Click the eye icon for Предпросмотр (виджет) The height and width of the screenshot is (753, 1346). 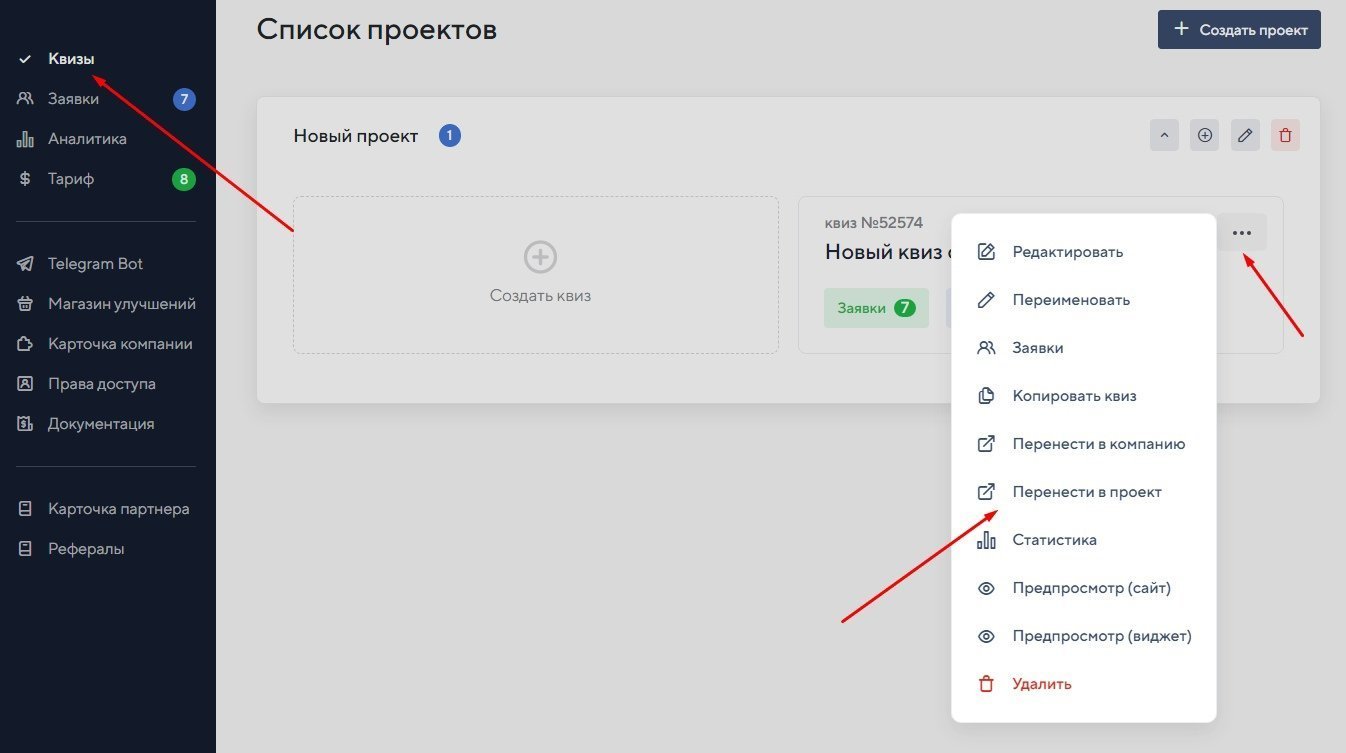(x=986, y=636)
